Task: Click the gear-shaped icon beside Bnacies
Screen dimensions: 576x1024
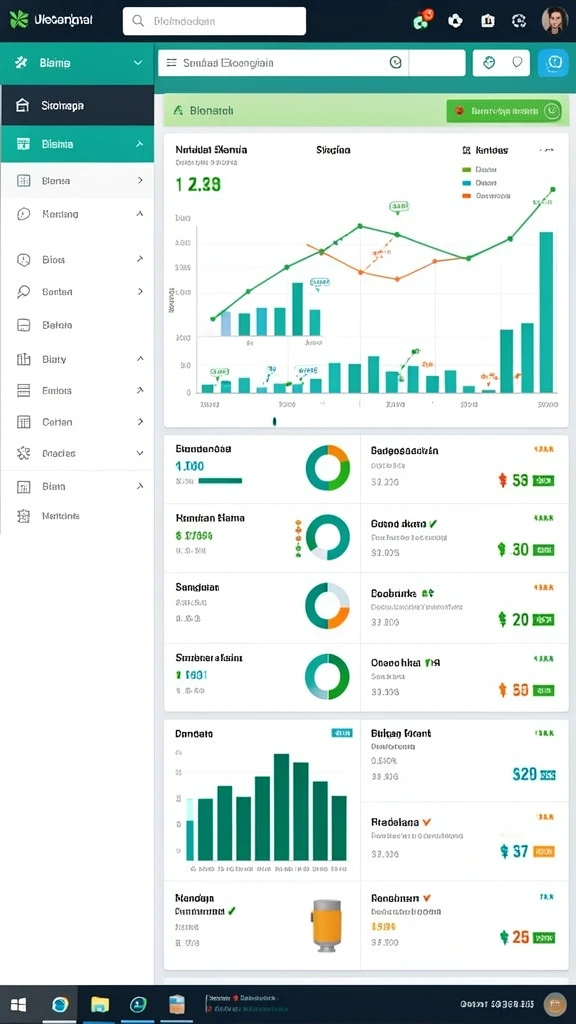Action: coord(24,453)
